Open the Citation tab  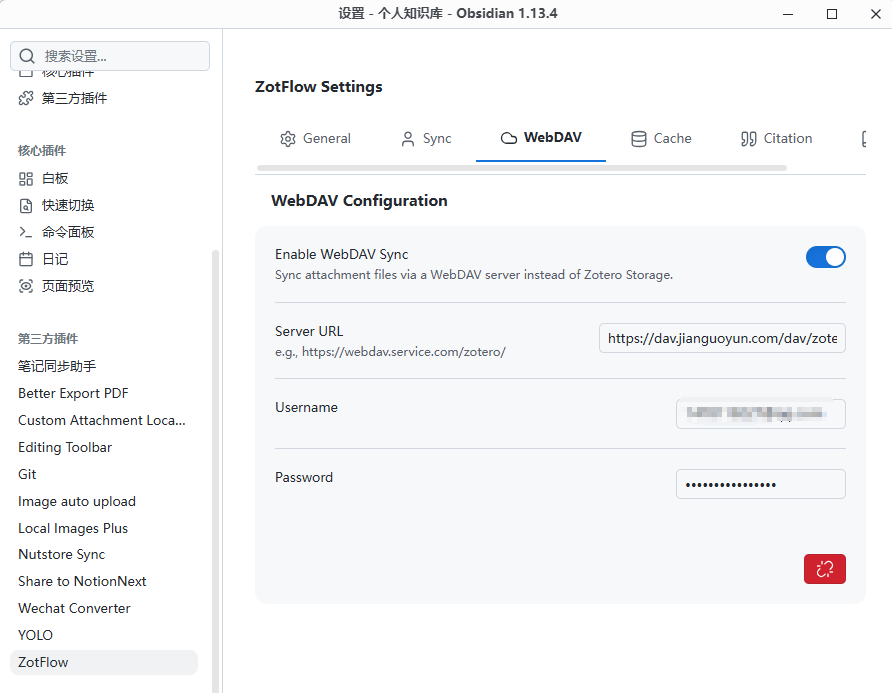pyautogui.click(x=777, y=139)
